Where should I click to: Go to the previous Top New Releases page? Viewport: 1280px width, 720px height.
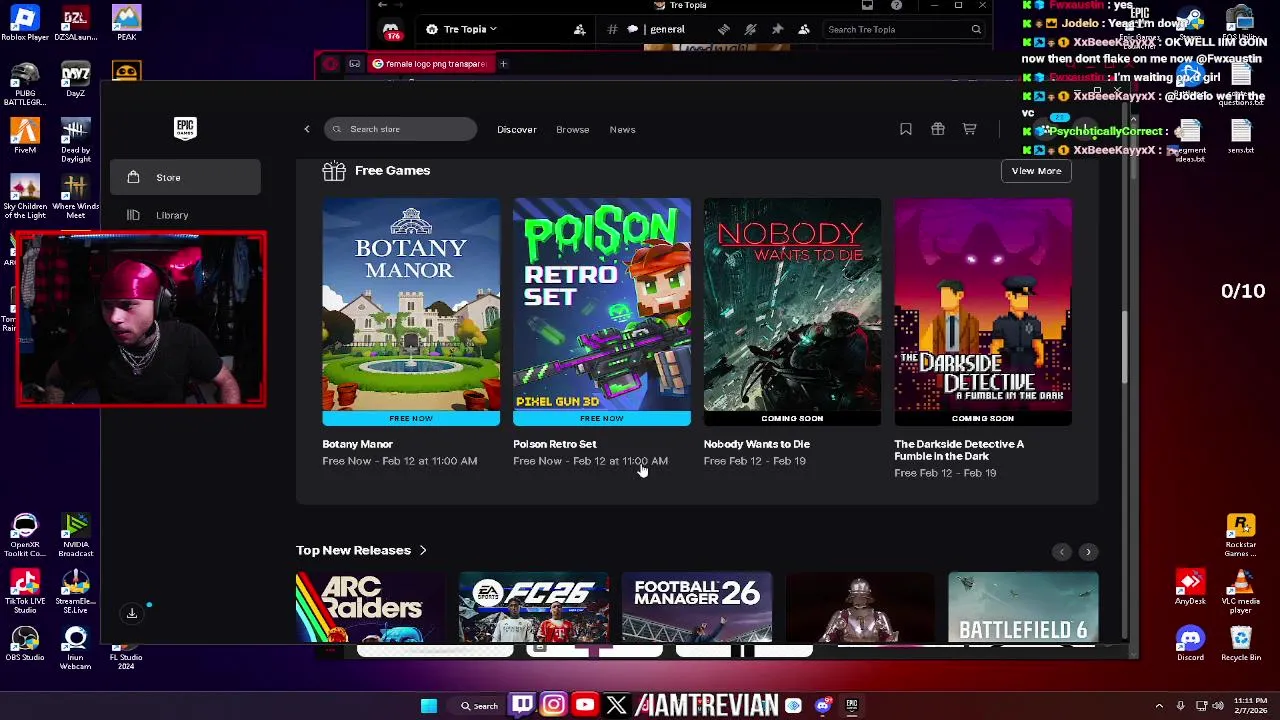coord(1062,552)
